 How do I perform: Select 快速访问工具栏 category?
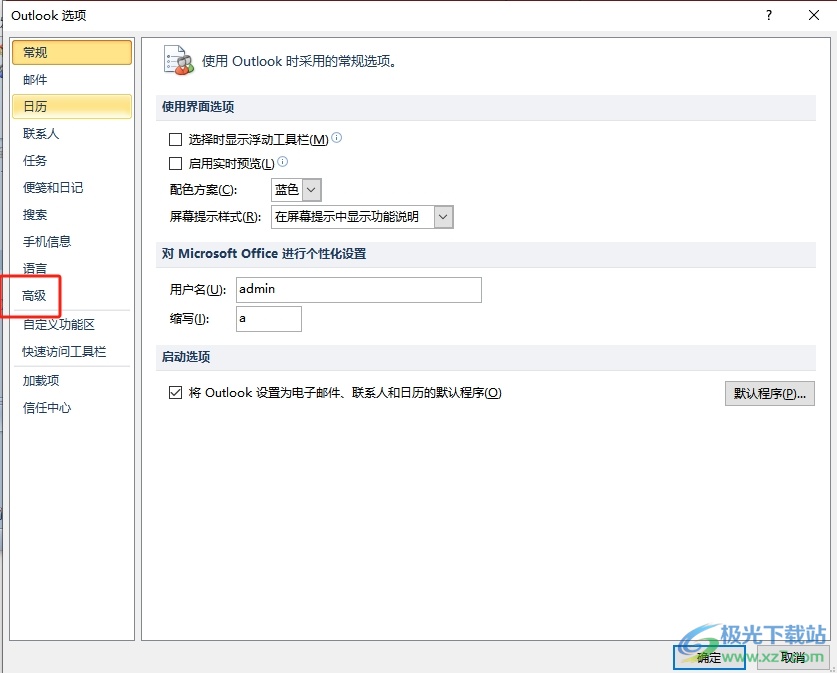click(72, 352)
